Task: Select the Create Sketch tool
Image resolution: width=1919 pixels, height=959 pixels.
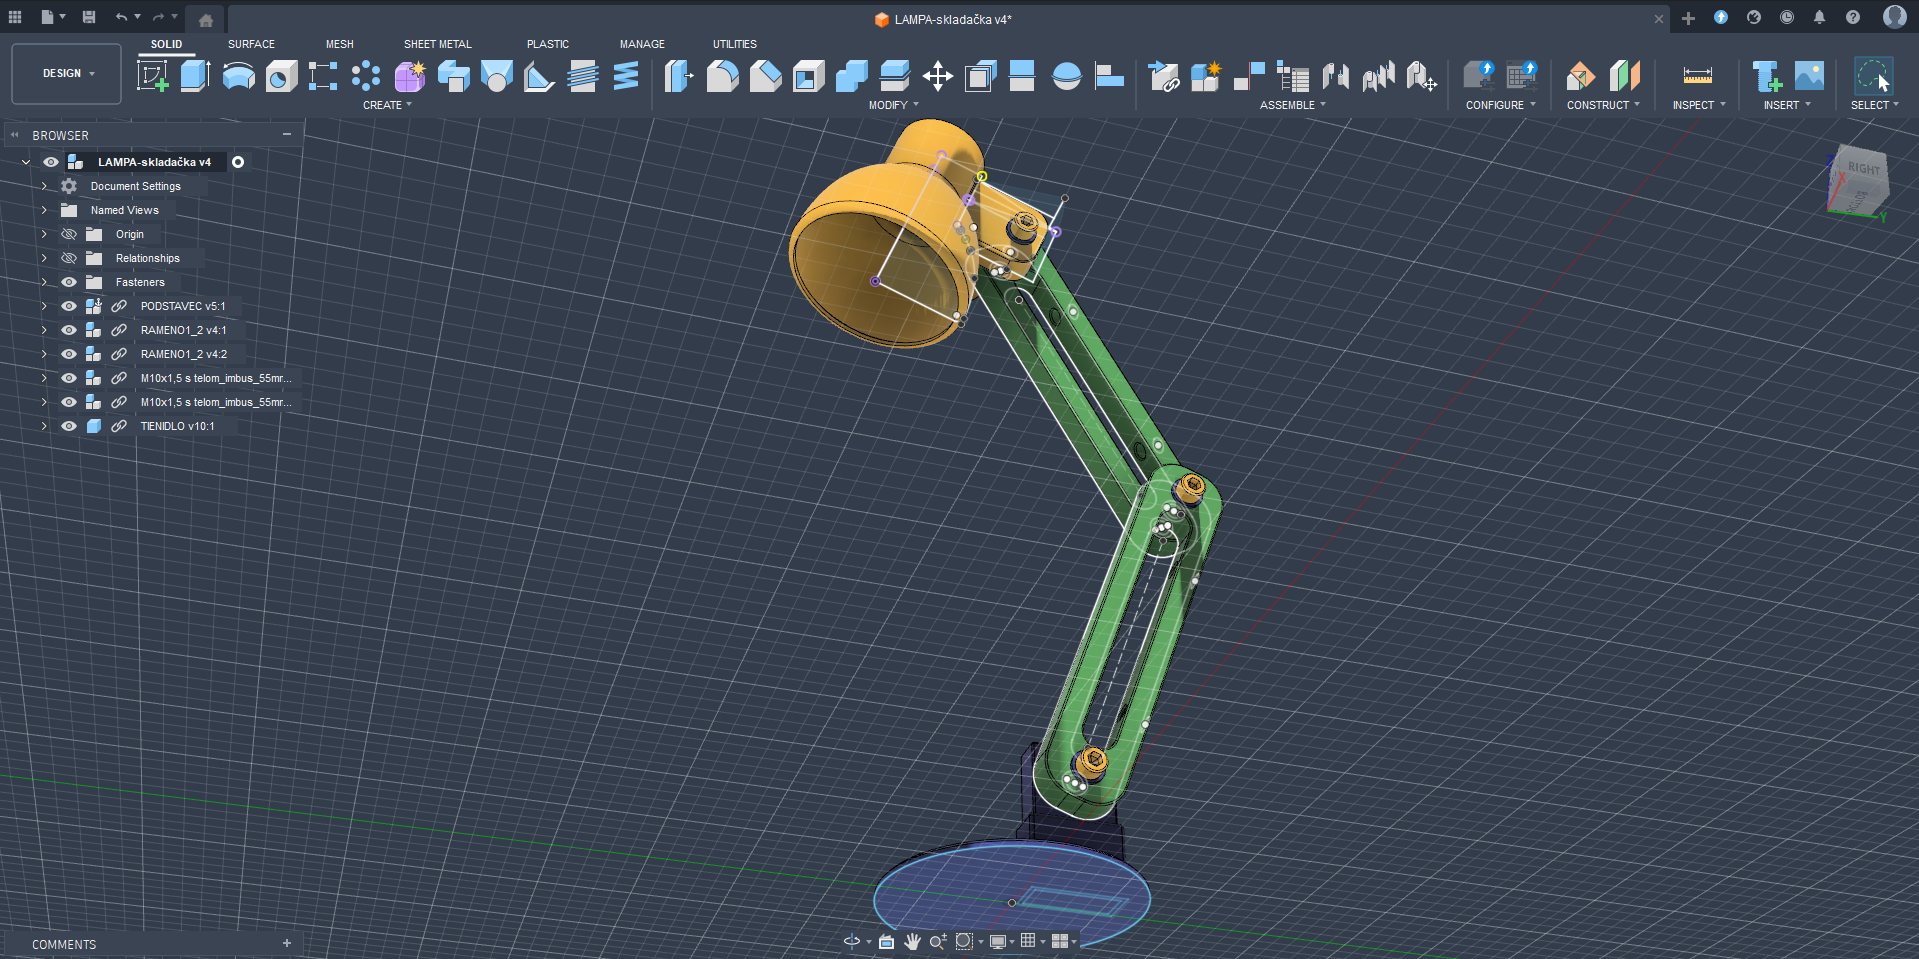Action: pyautogui.click(x=152, y=76)
